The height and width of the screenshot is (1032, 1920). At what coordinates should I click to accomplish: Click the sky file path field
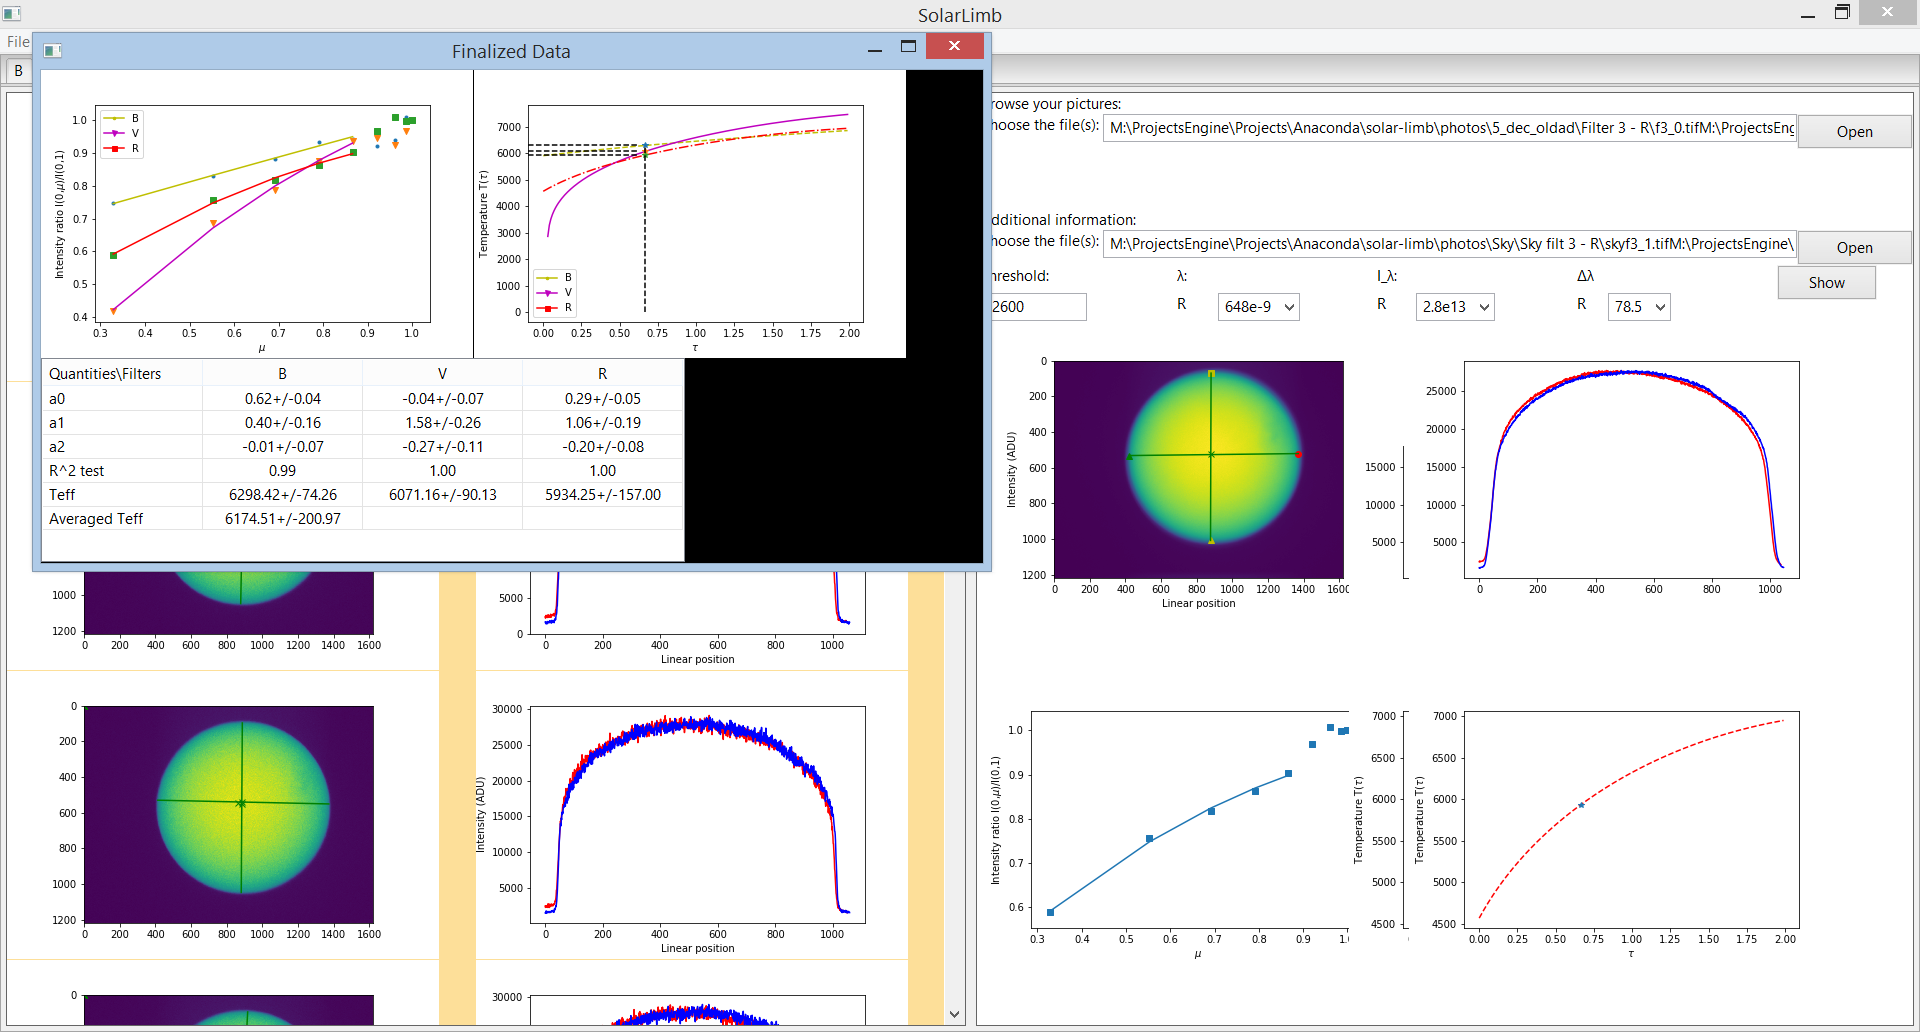point(1449,244)
